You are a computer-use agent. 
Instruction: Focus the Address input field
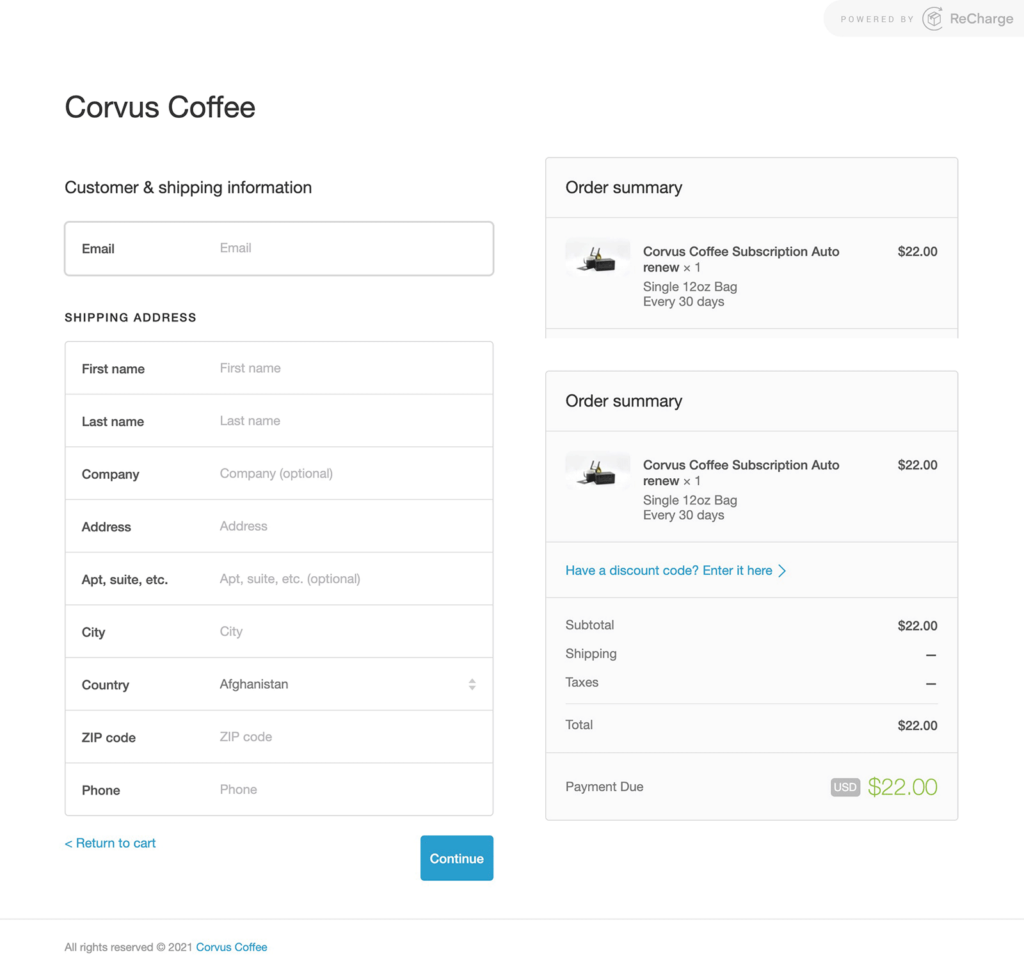click(x=350, y=526)
